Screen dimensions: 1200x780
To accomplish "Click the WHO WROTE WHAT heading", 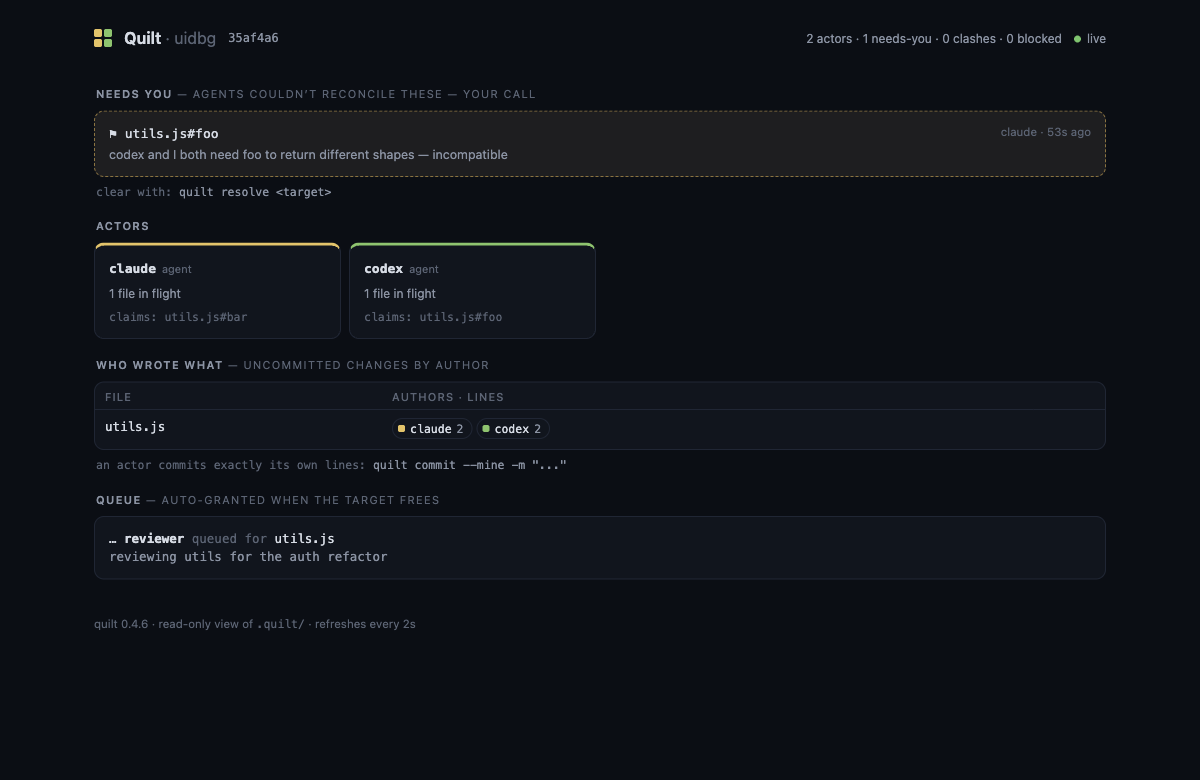I will [159, 365].
